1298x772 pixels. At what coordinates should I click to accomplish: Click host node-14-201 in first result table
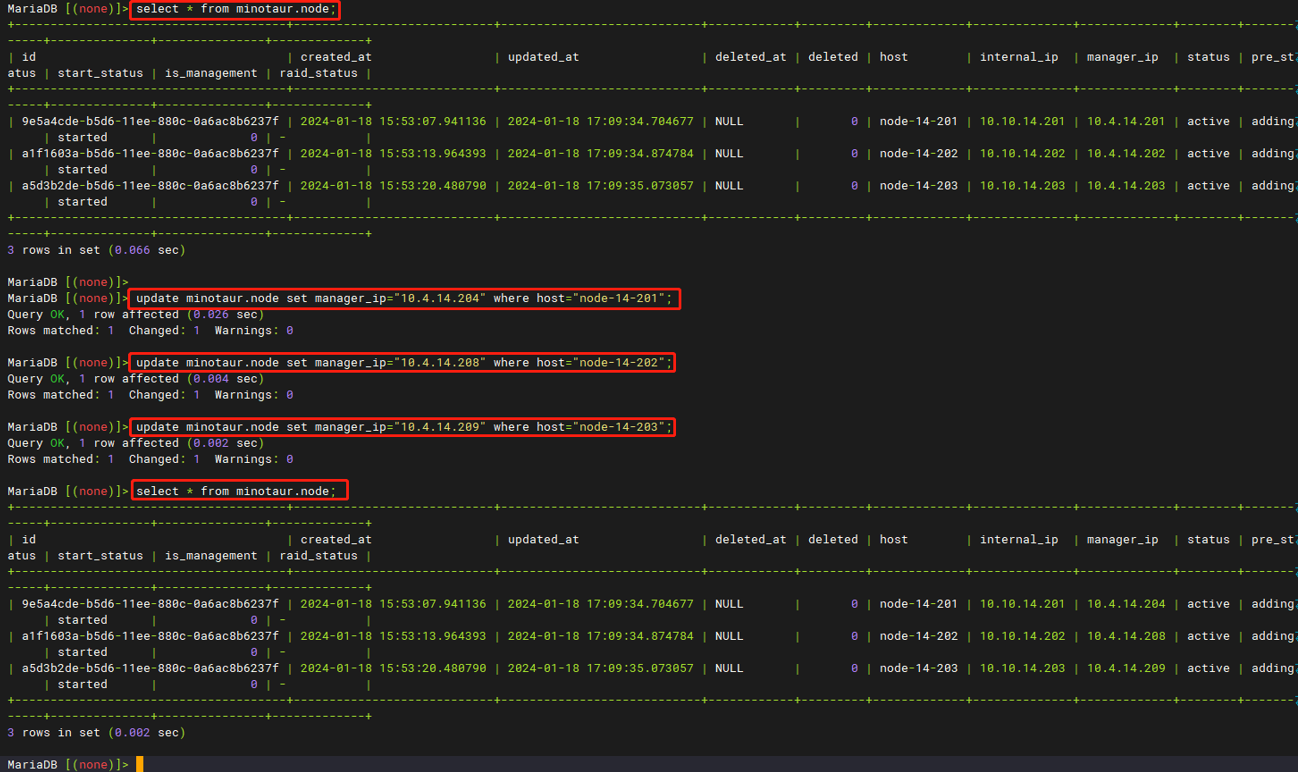click(919, 121)
